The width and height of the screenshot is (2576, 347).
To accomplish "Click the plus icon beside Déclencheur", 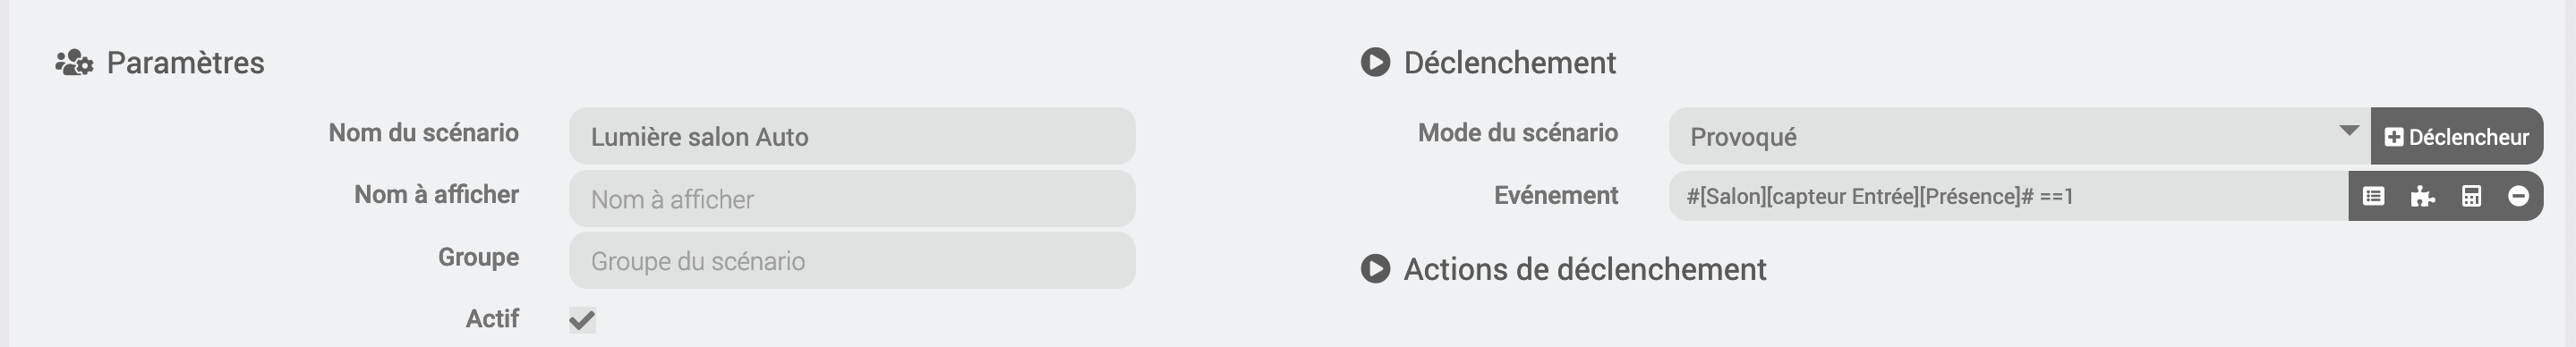I will [x=2394, y=137].
